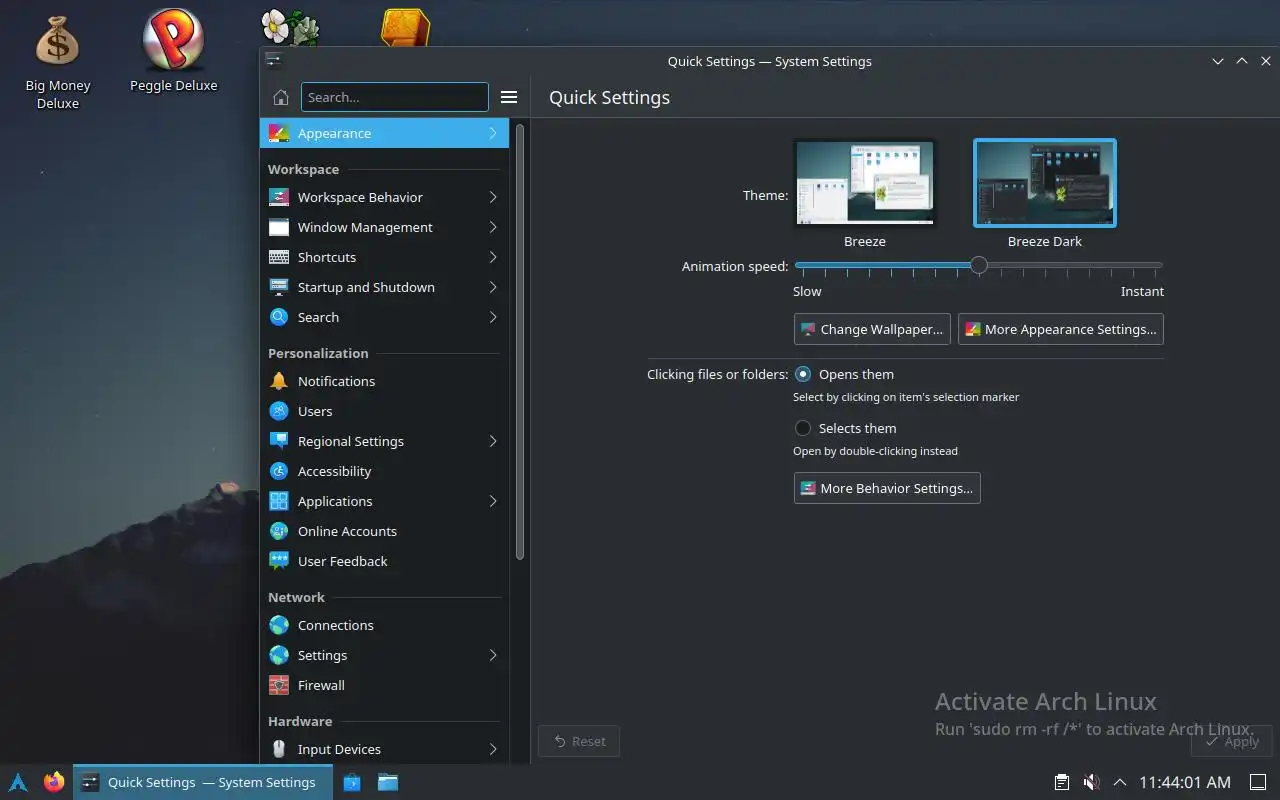1280x800 pixels.
Task: Expand the network Settings chevron
Action: click(493, 655)
